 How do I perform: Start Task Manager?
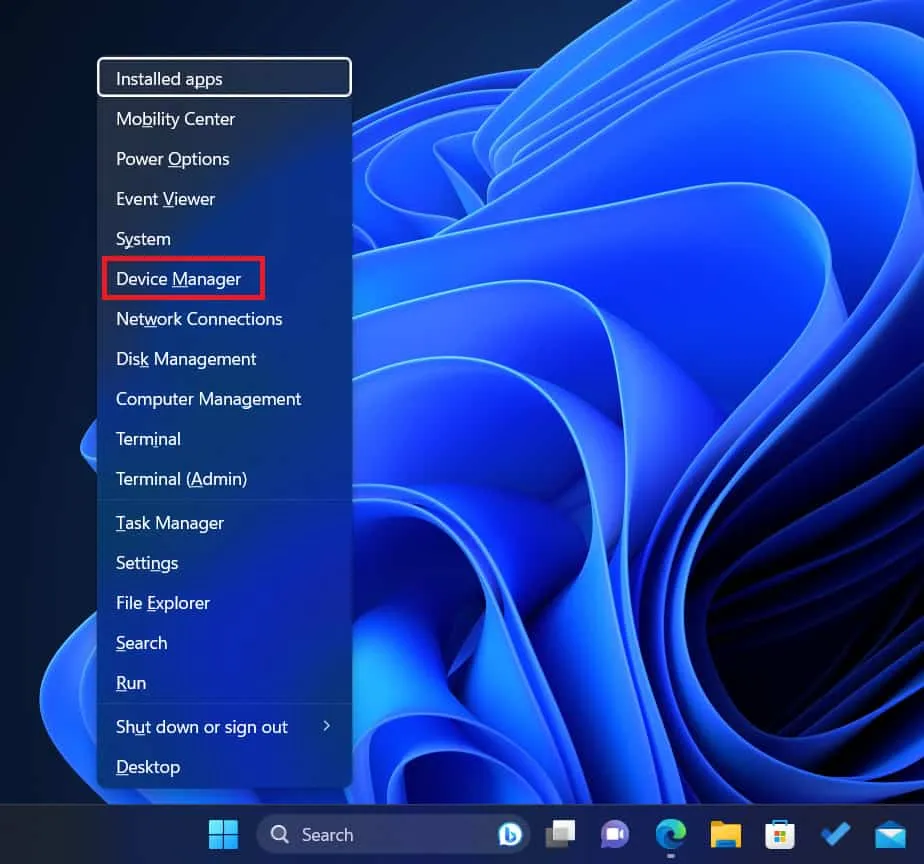point(225,523)
